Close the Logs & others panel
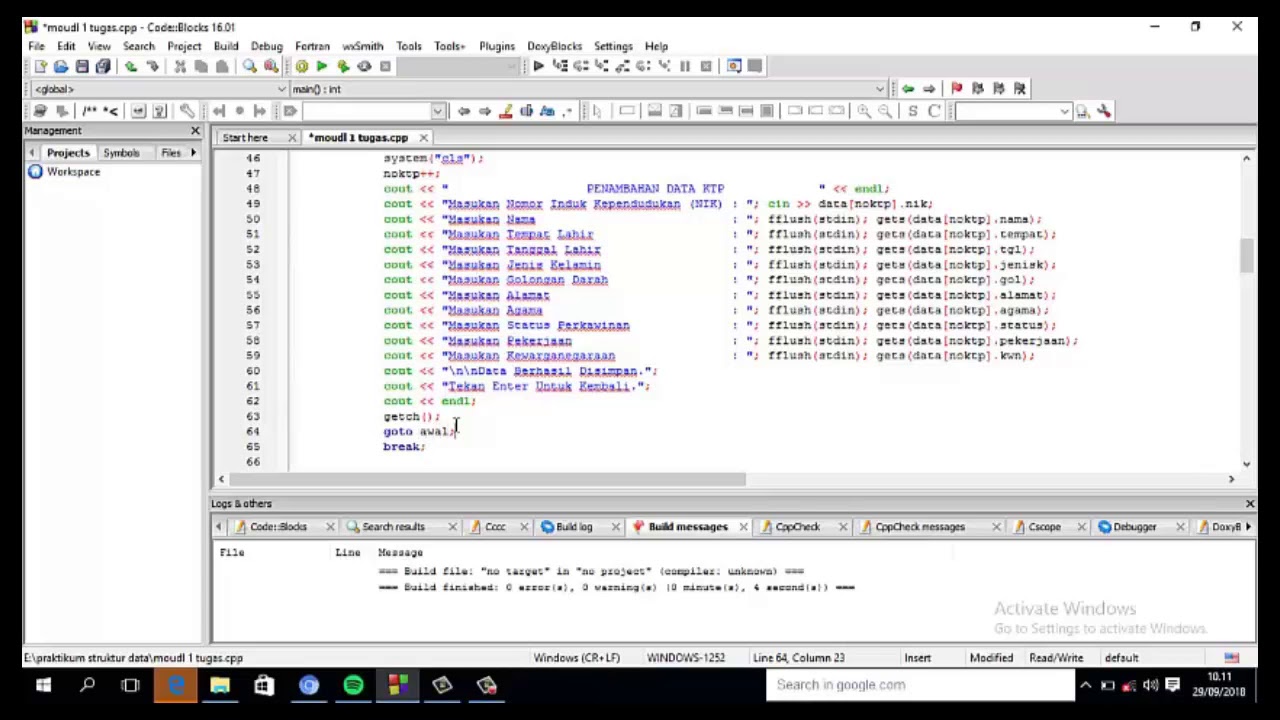 [1250, 504]
